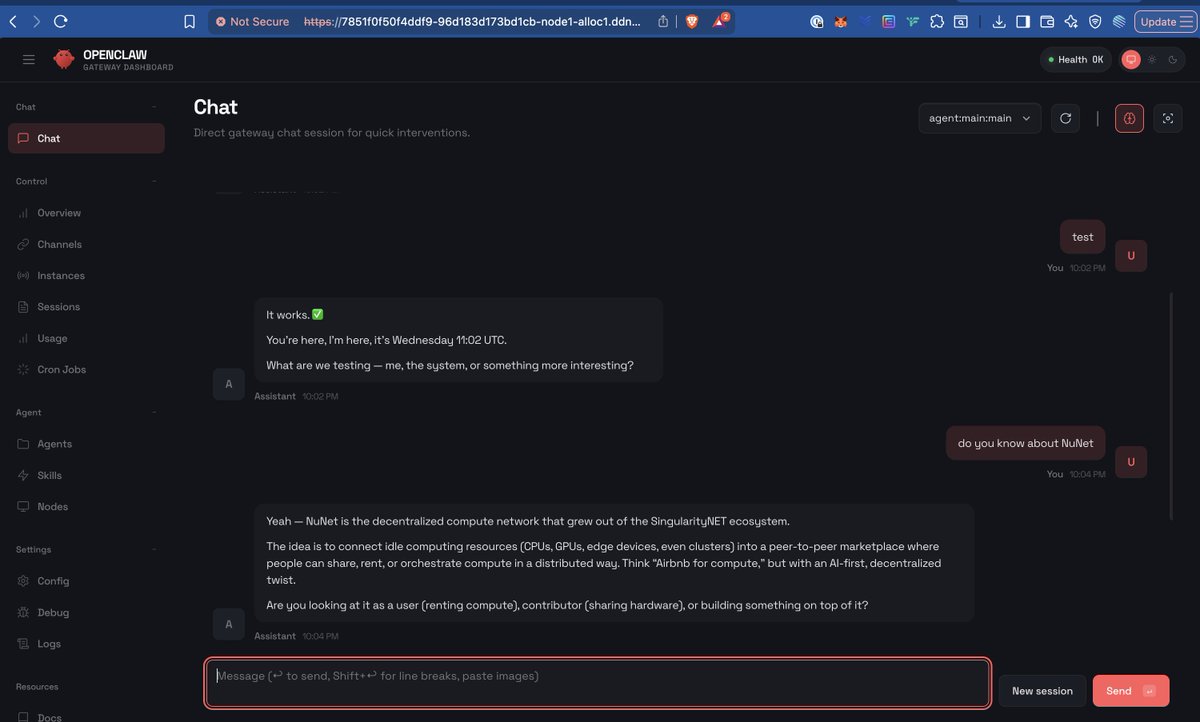Refresh the chat with the reload button

1066,118
